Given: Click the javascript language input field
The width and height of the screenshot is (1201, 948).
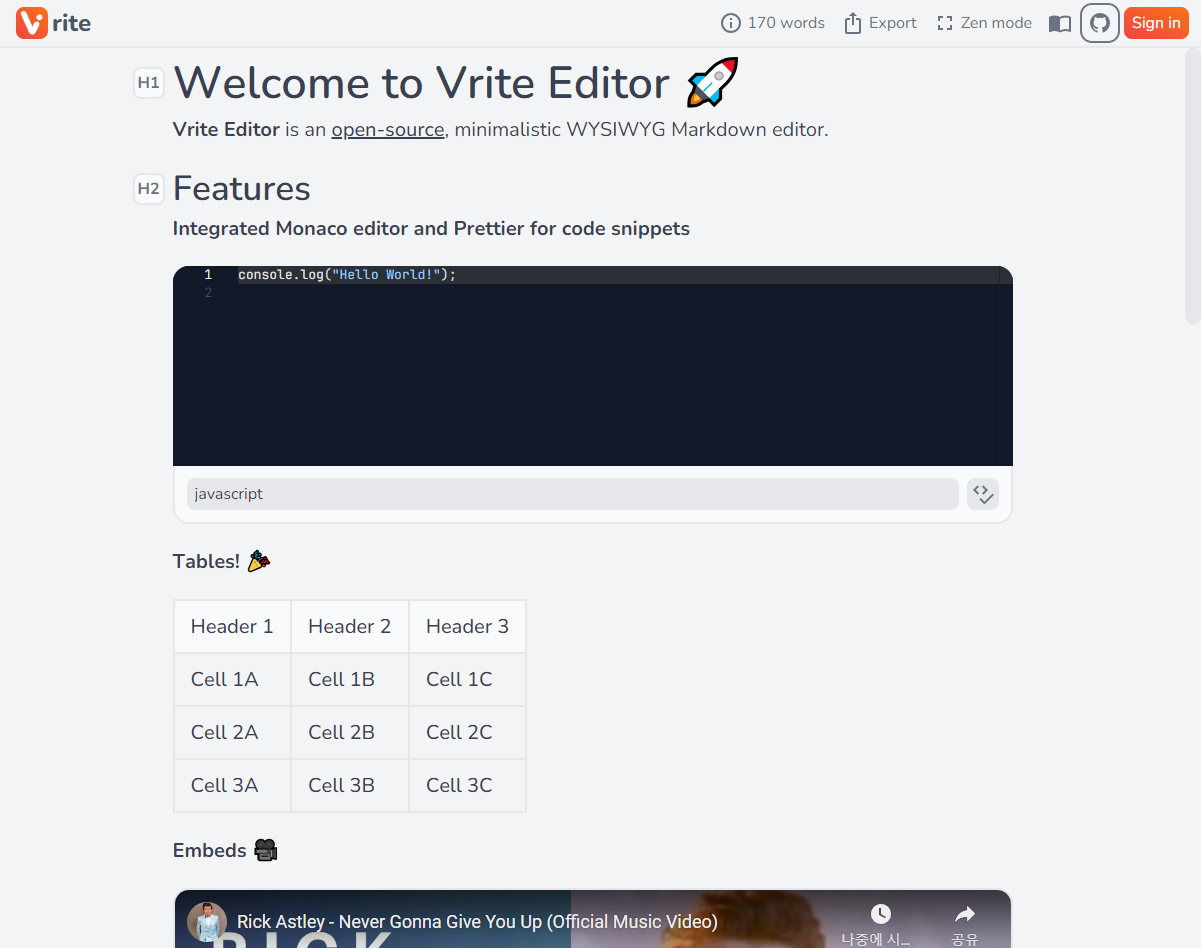Looking at the screenshot, I should [572, 494].
